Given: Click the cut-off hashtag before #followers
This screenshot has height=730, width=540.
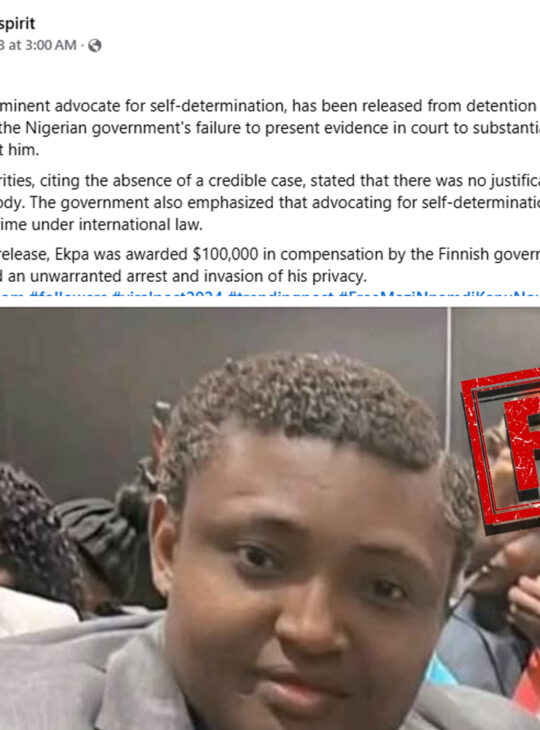Looking at the screenshot, I should tap(13, 295).
